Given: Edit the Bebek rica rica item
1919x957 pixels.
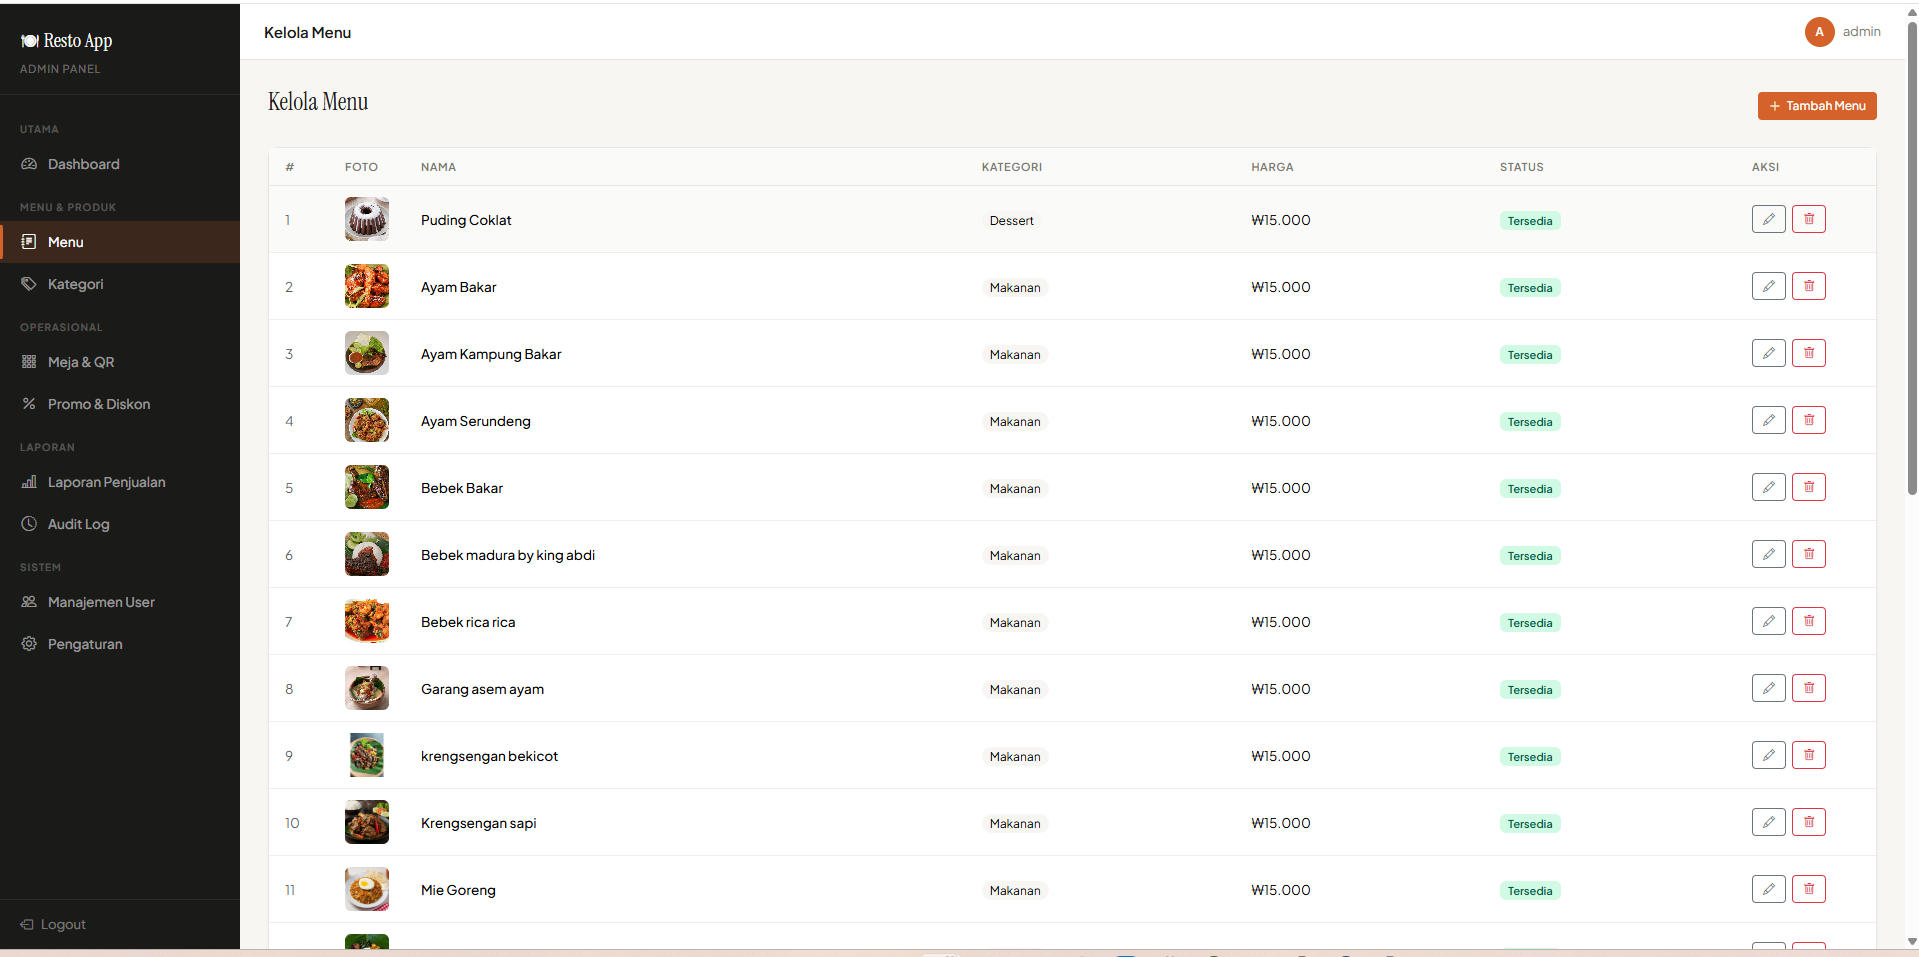Looking at the screenshot, I should point(1768,621).
